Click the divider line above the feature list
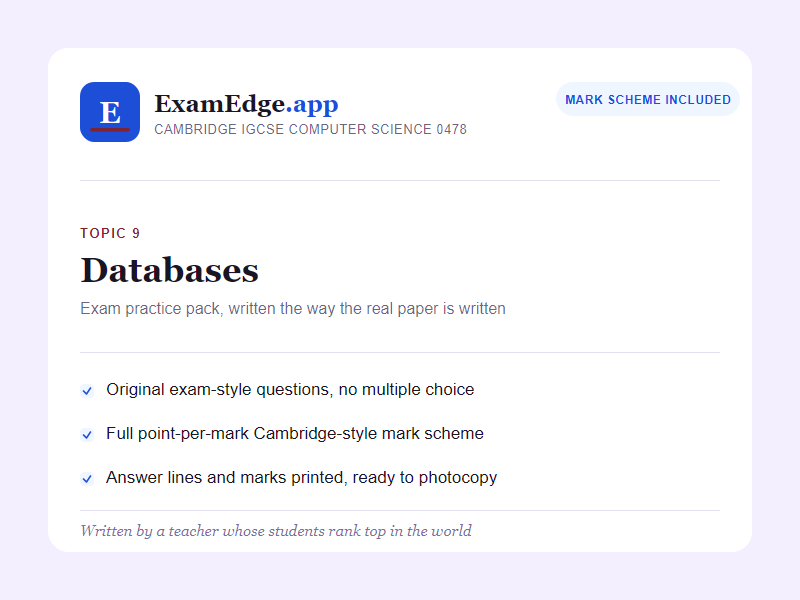The height and width of the screenshot is (600, 800). [400, 352]
